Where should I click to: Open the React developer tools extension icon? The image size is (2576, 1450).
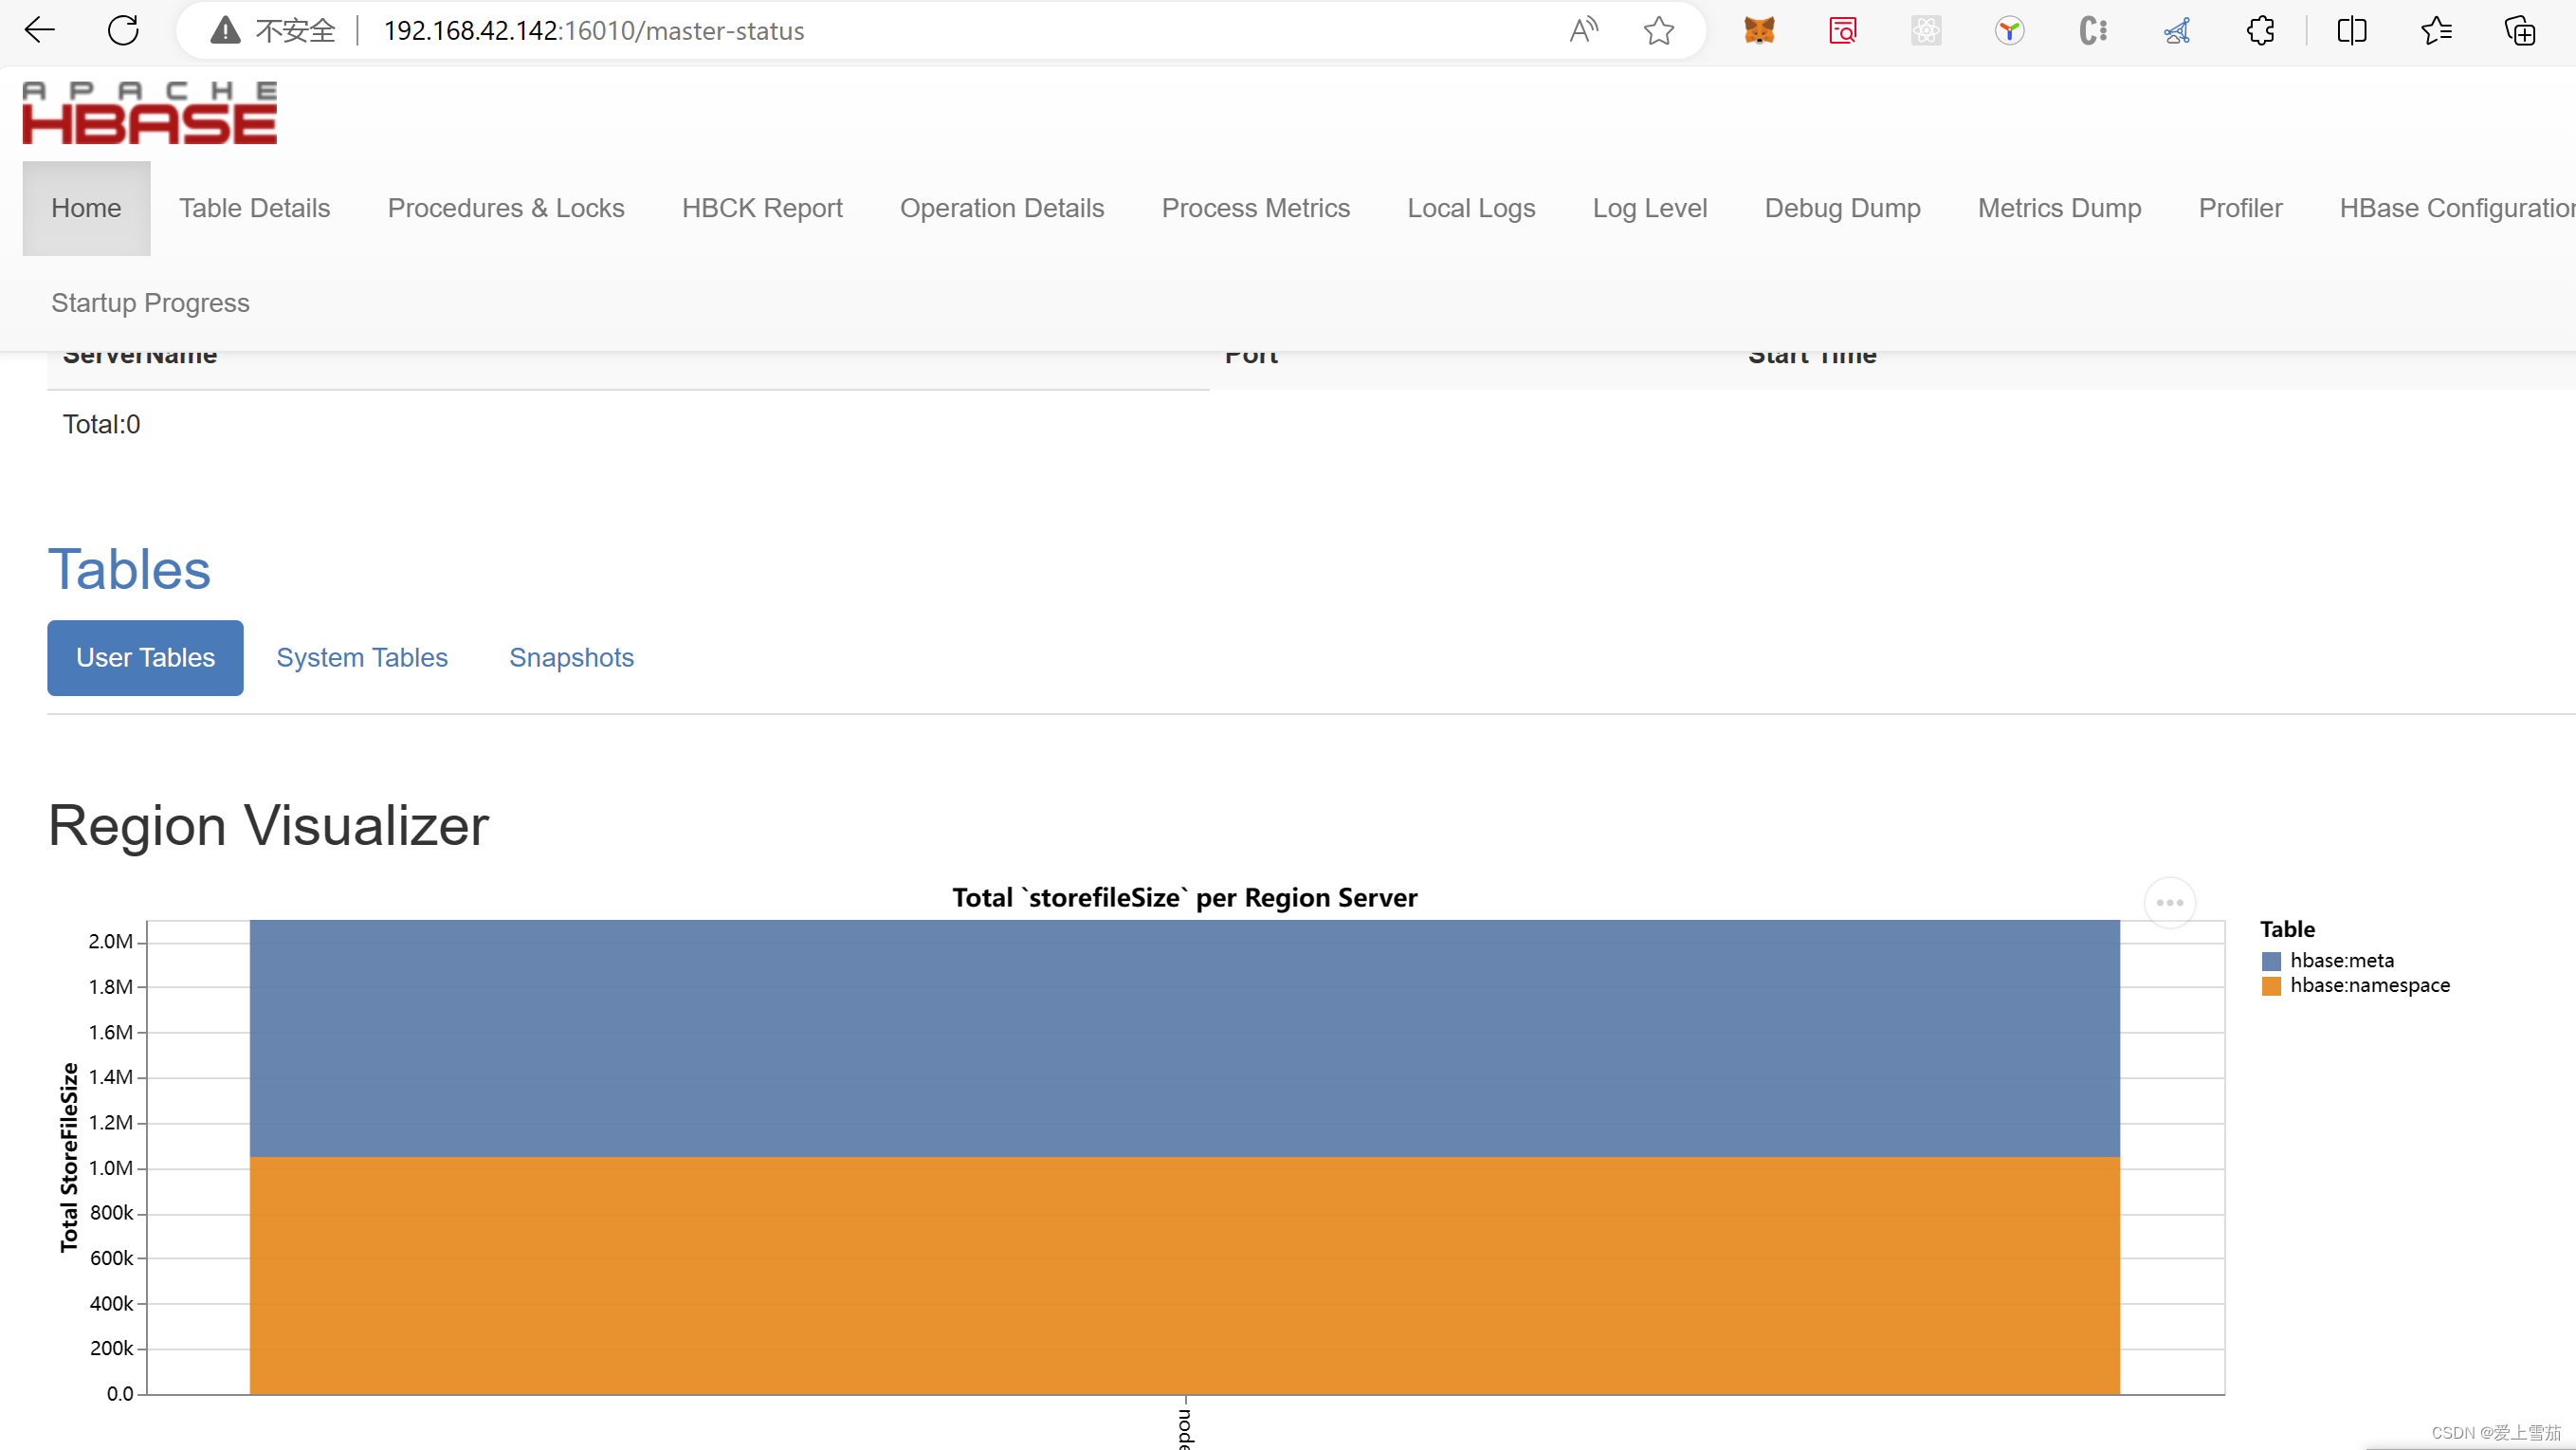coord(1926,30)
